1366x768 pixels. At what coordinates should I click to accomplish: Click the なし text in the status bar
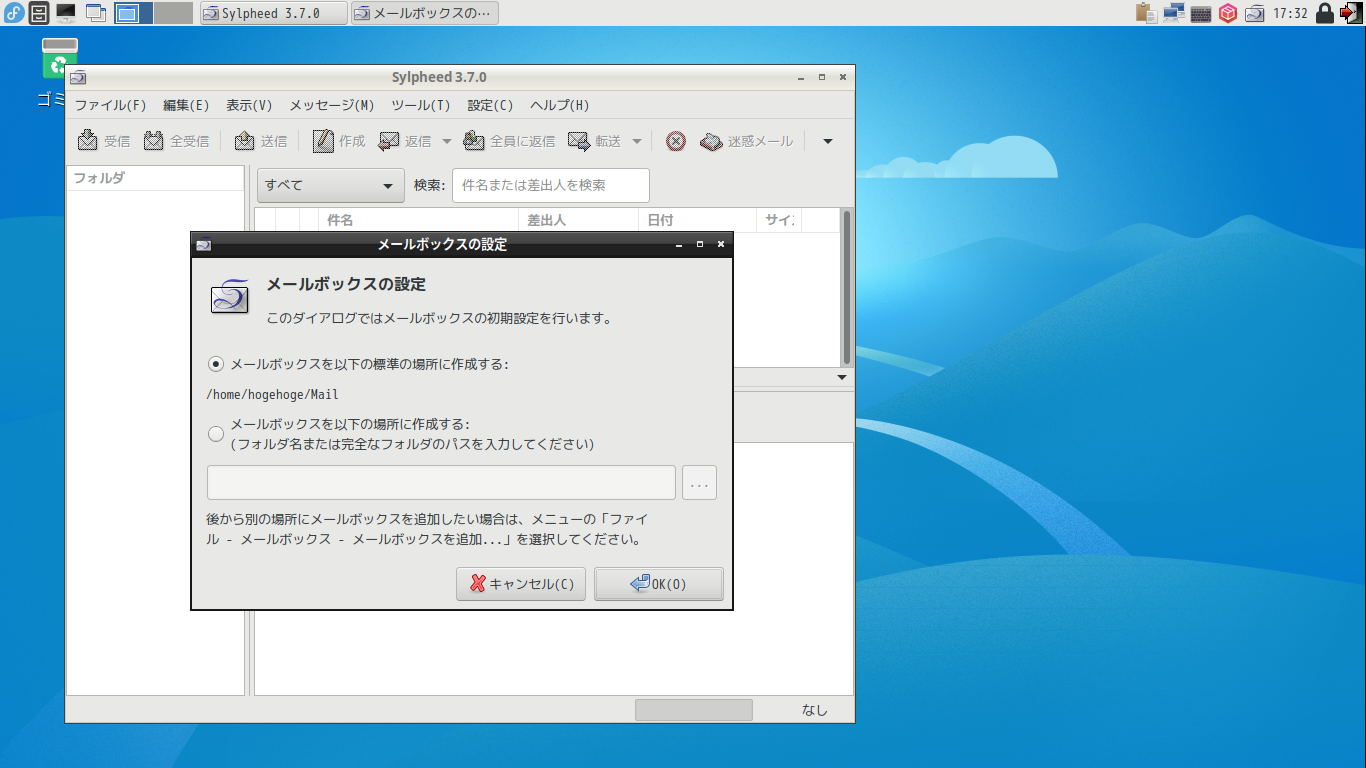815,710
